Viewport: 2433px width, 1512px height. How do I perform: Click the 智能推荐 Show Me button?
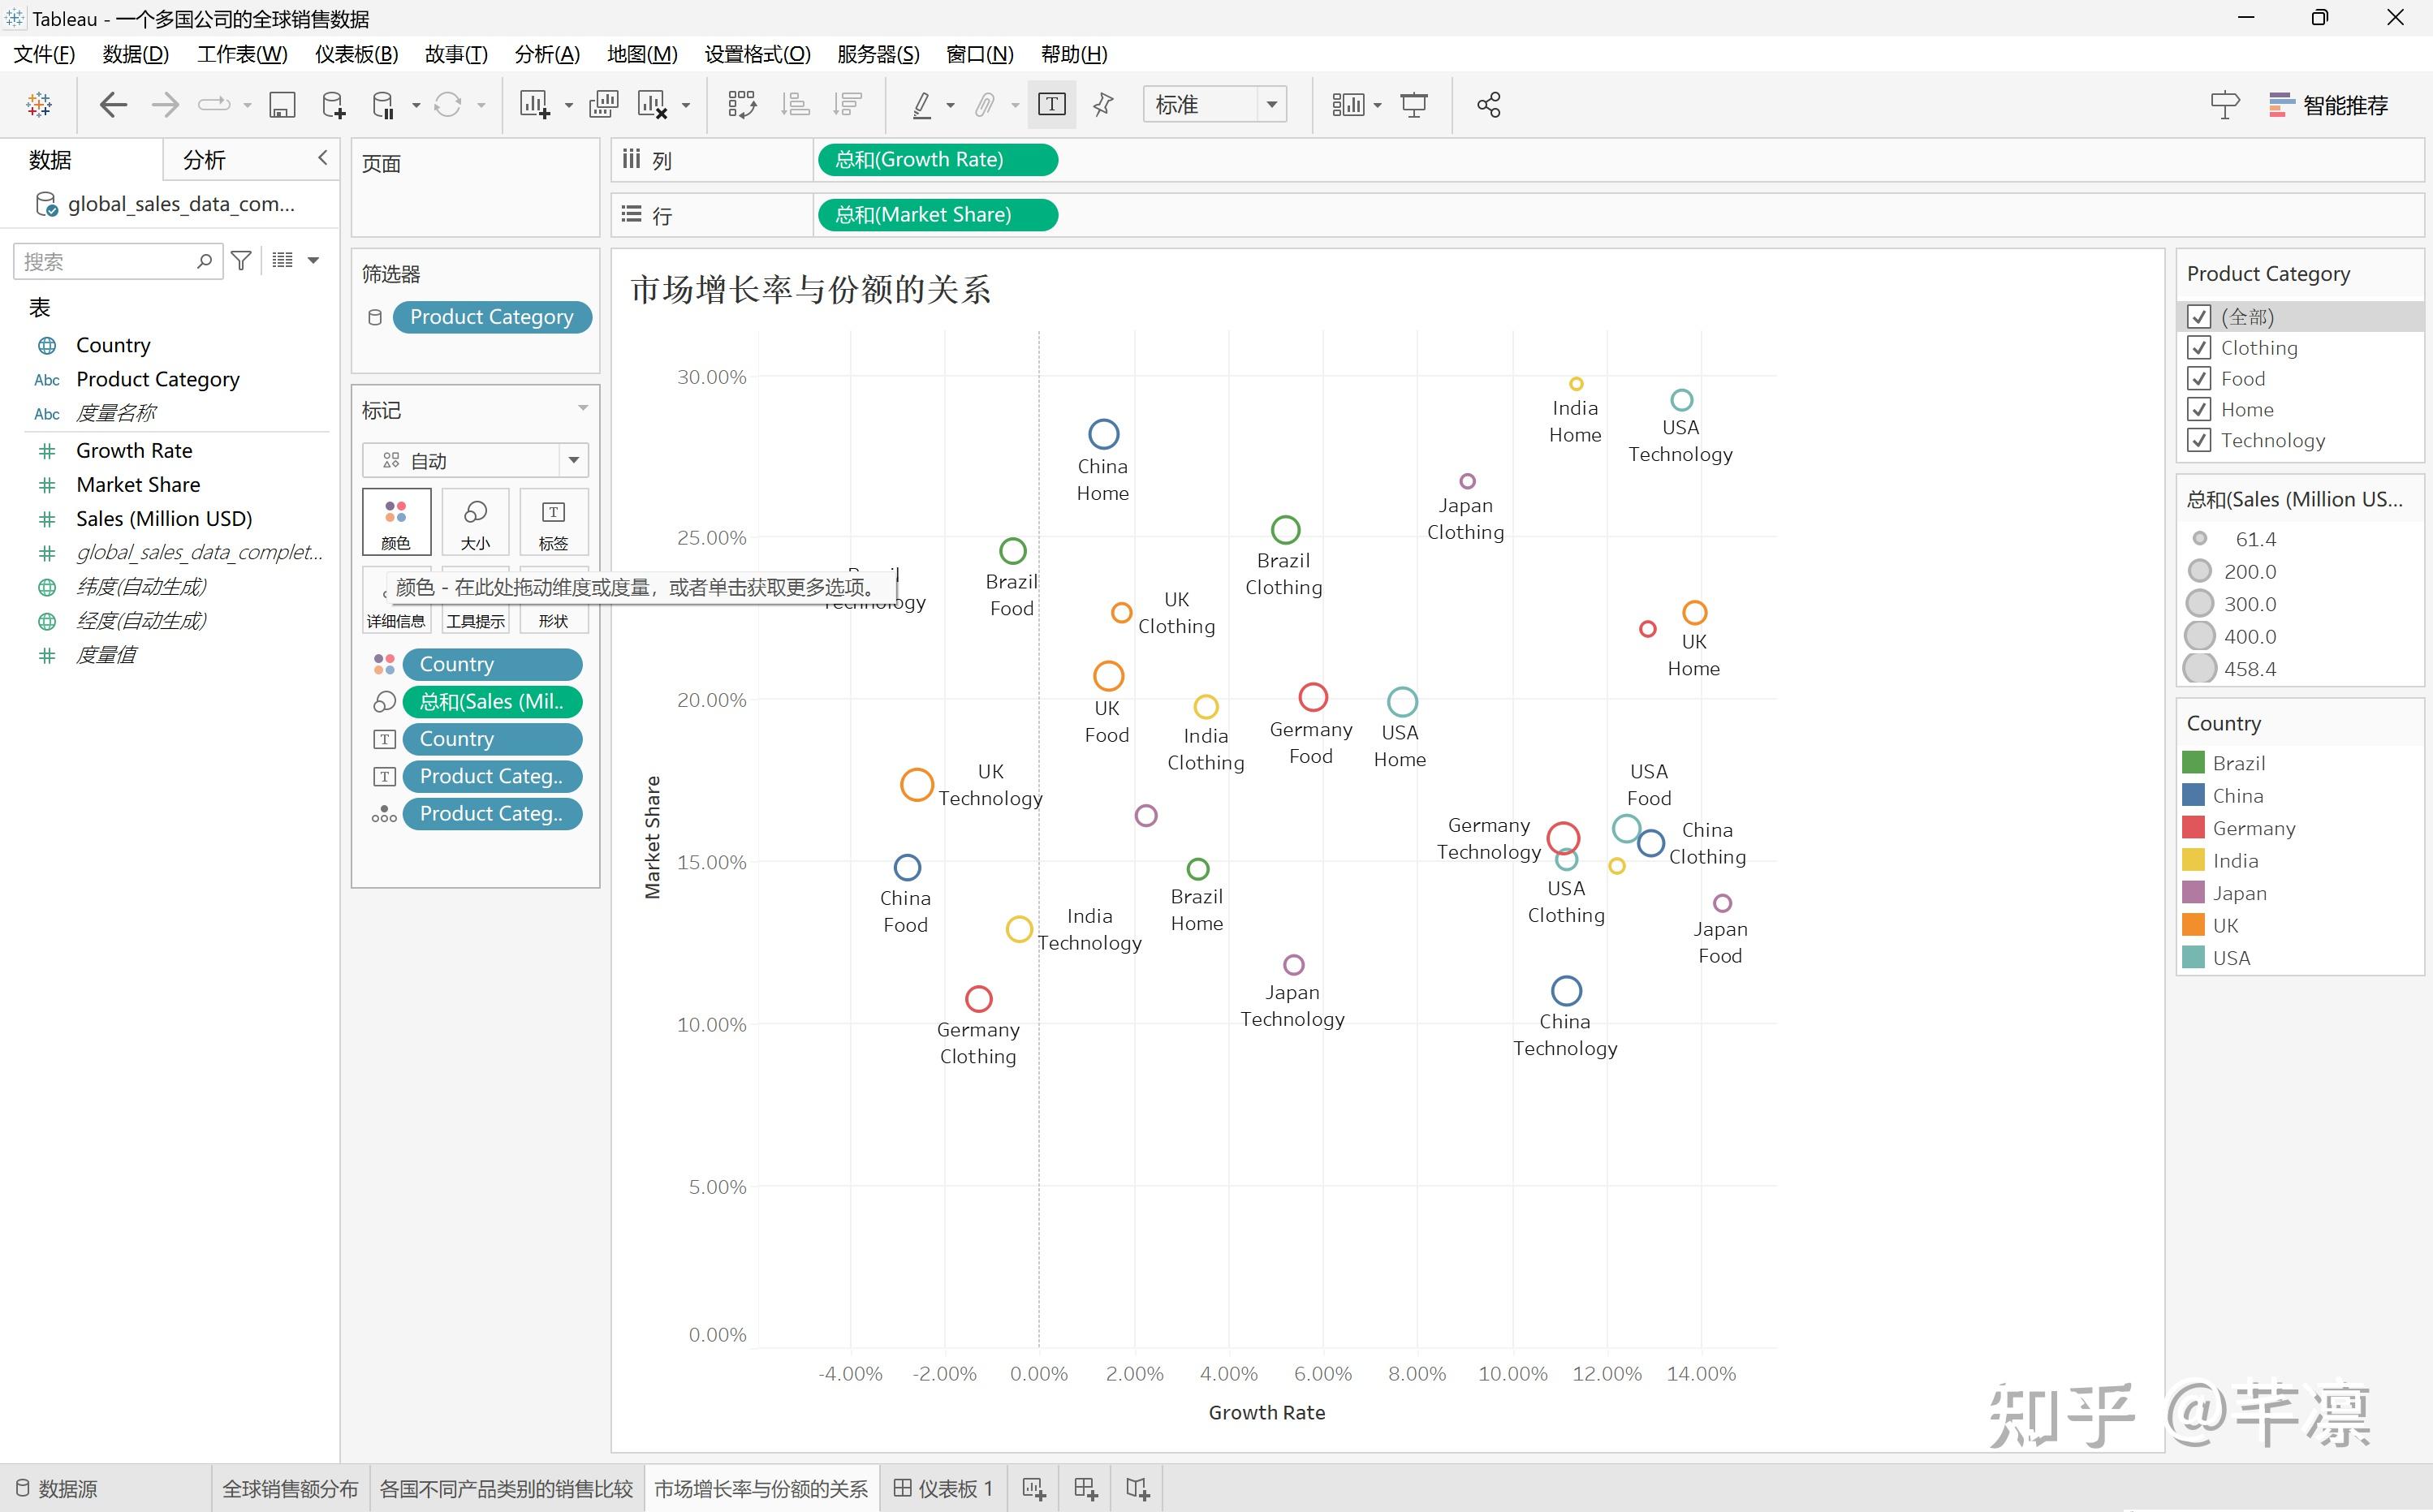(x=2328, y=104)
